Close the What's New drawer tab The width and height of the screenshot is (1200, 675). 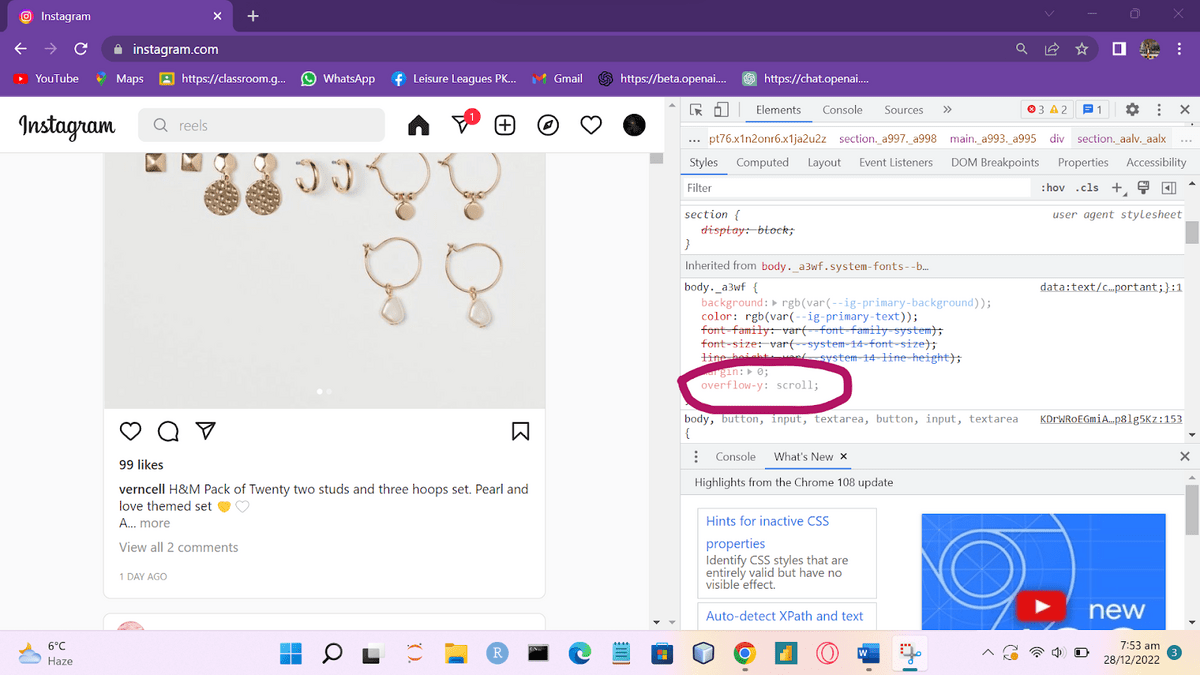[843, 456]
